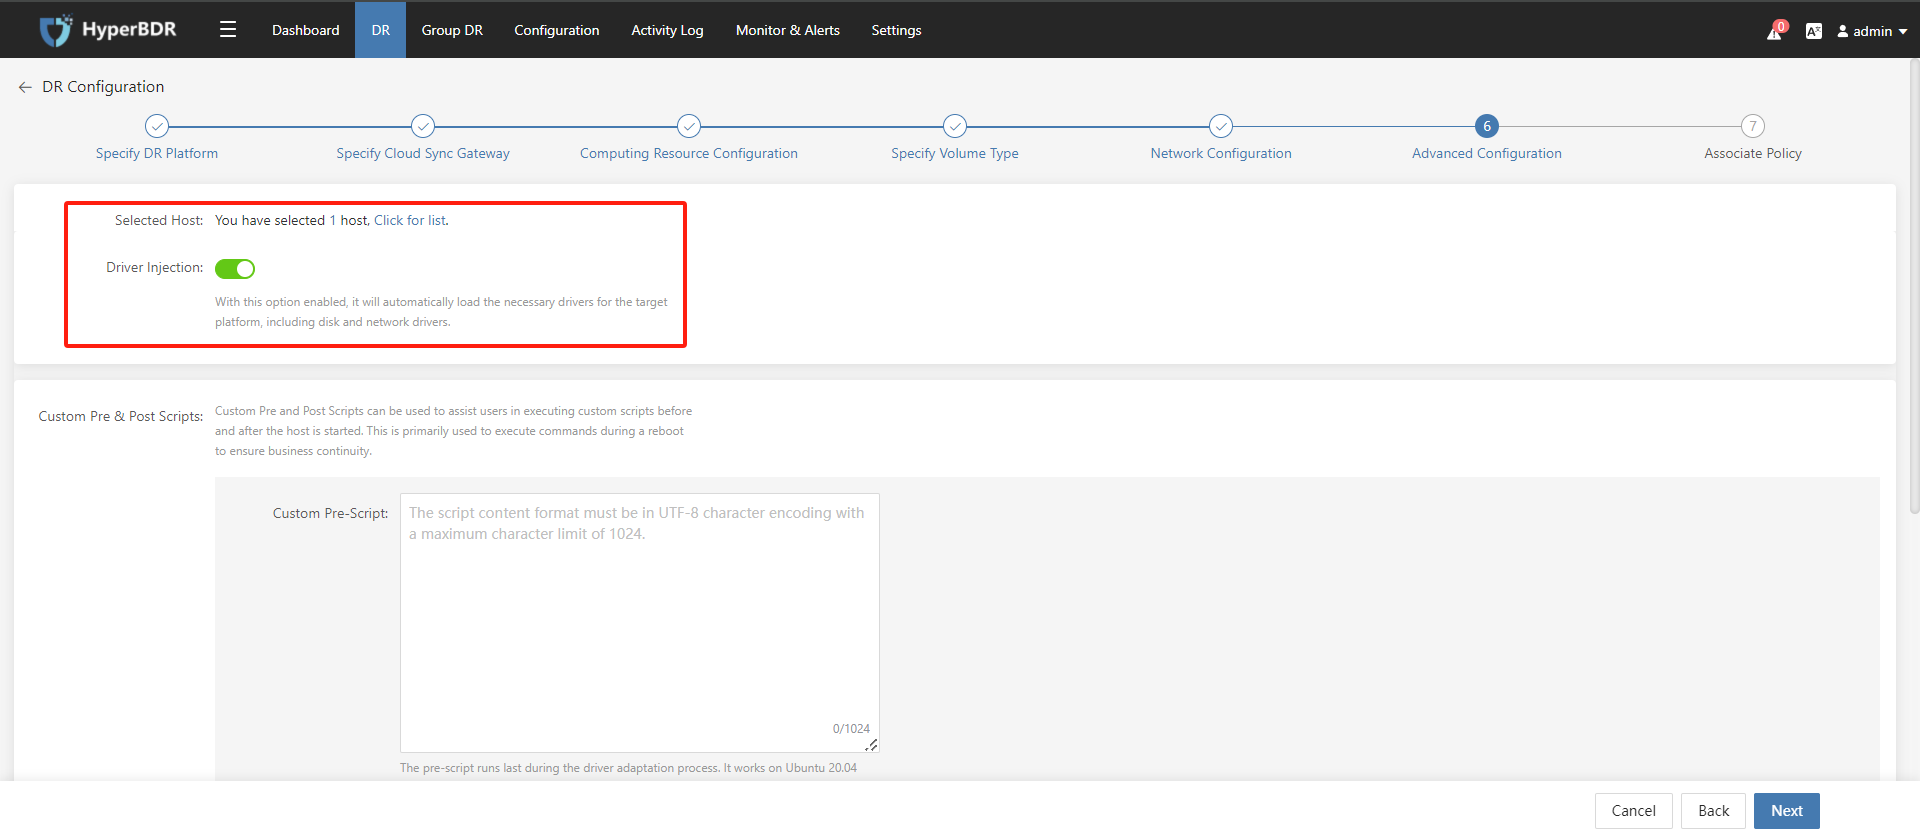Viewport: 1920px width, 840px height.
Task: Click the Custom Pre-Script label
Action: 330,513
